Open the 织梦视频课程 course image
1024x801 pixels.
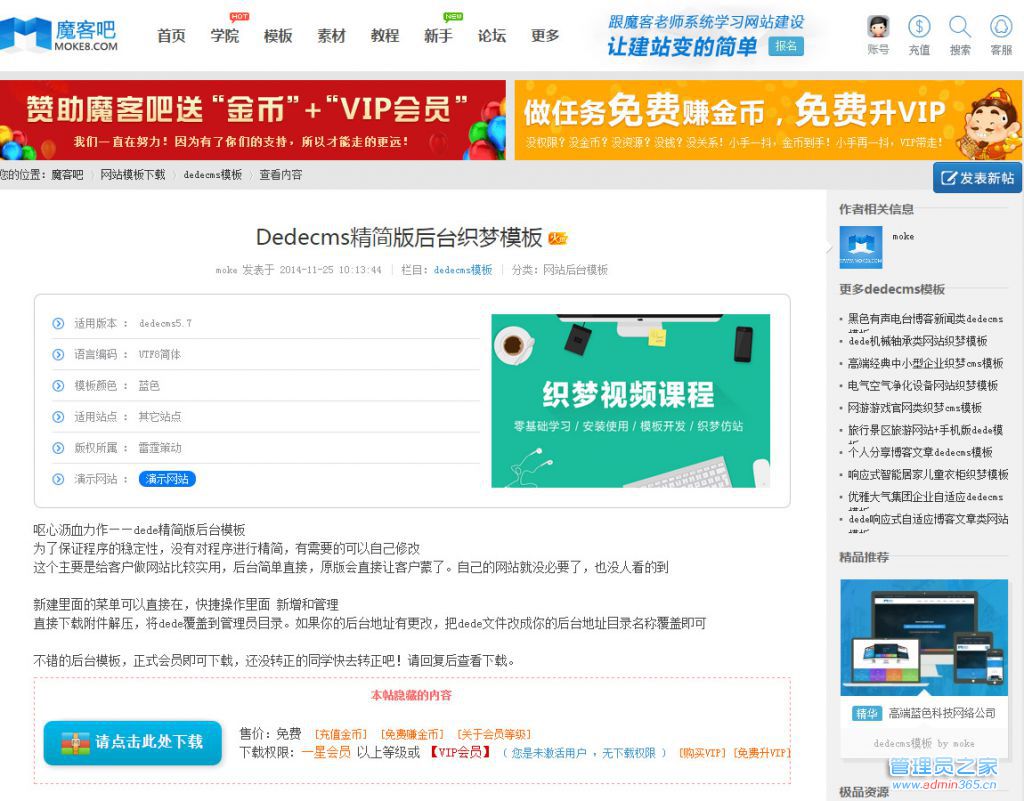tap(630, 401)
